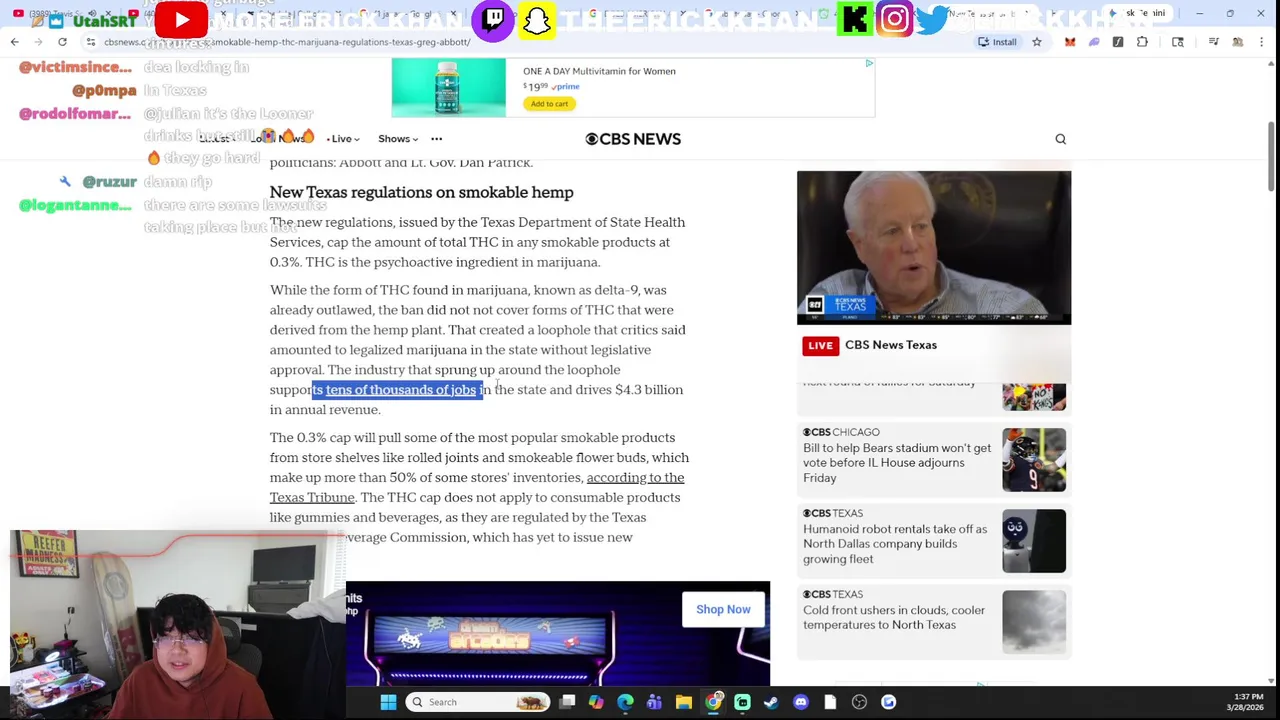Image resolution: width=1280 pixels, height=720 pixels.
Task: Open the black script extension icon
Action: click(1118, 42)
